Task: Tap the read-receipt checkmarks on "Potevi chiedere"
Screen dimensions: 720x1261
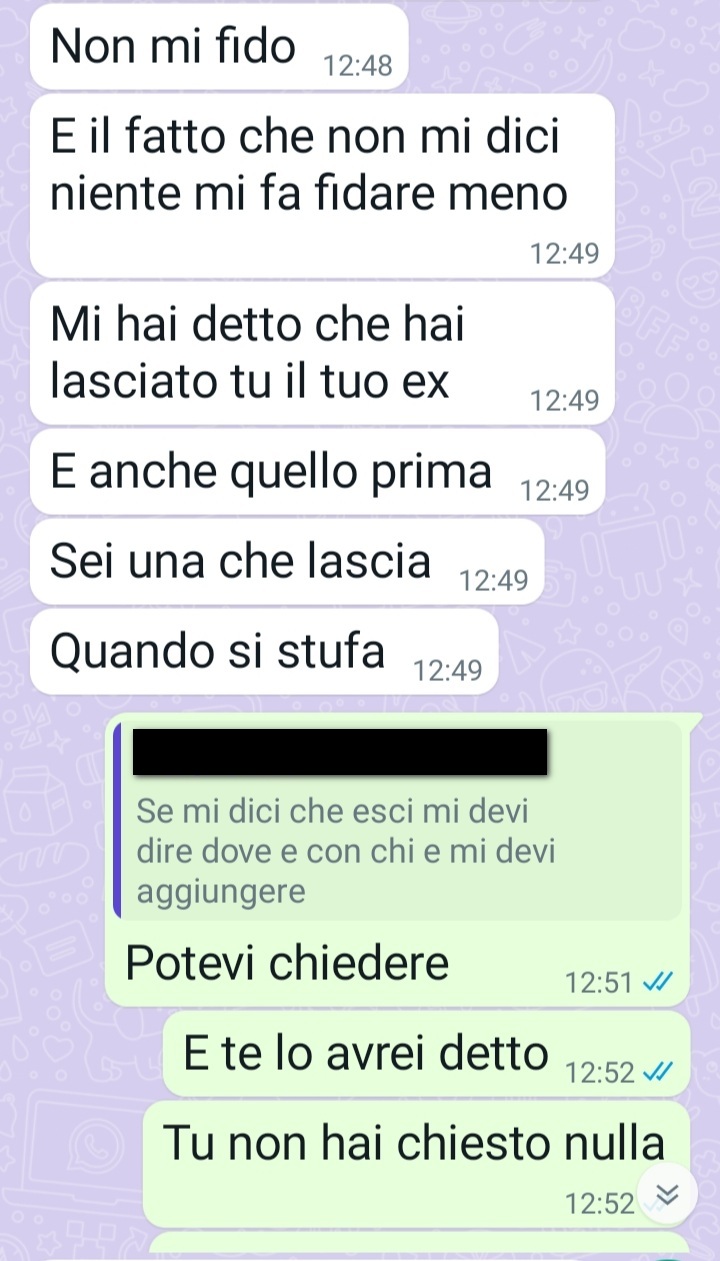Action: [x=656, y=983]
